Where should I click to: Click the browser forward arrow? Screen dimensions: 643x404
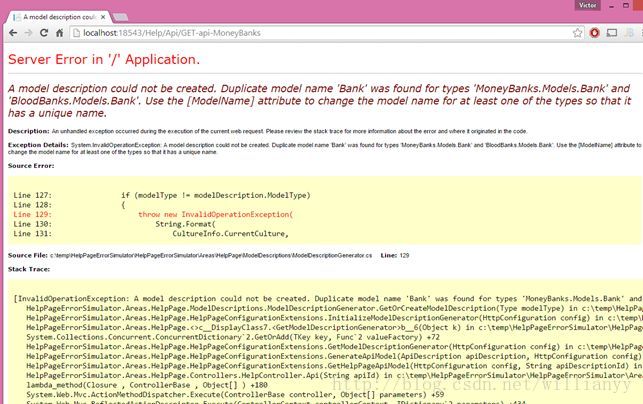click(x=28, y=33)
